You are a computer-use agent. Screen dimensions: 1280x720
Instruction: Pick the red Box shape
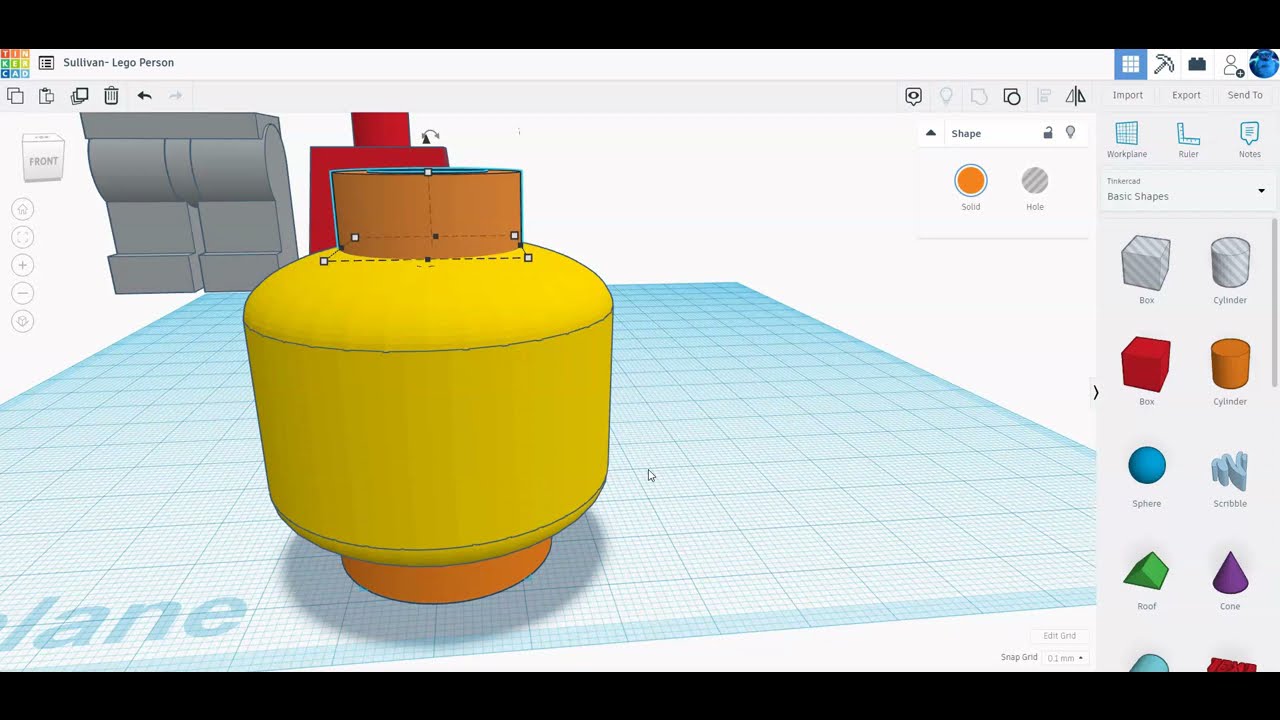click(1146, 364)
